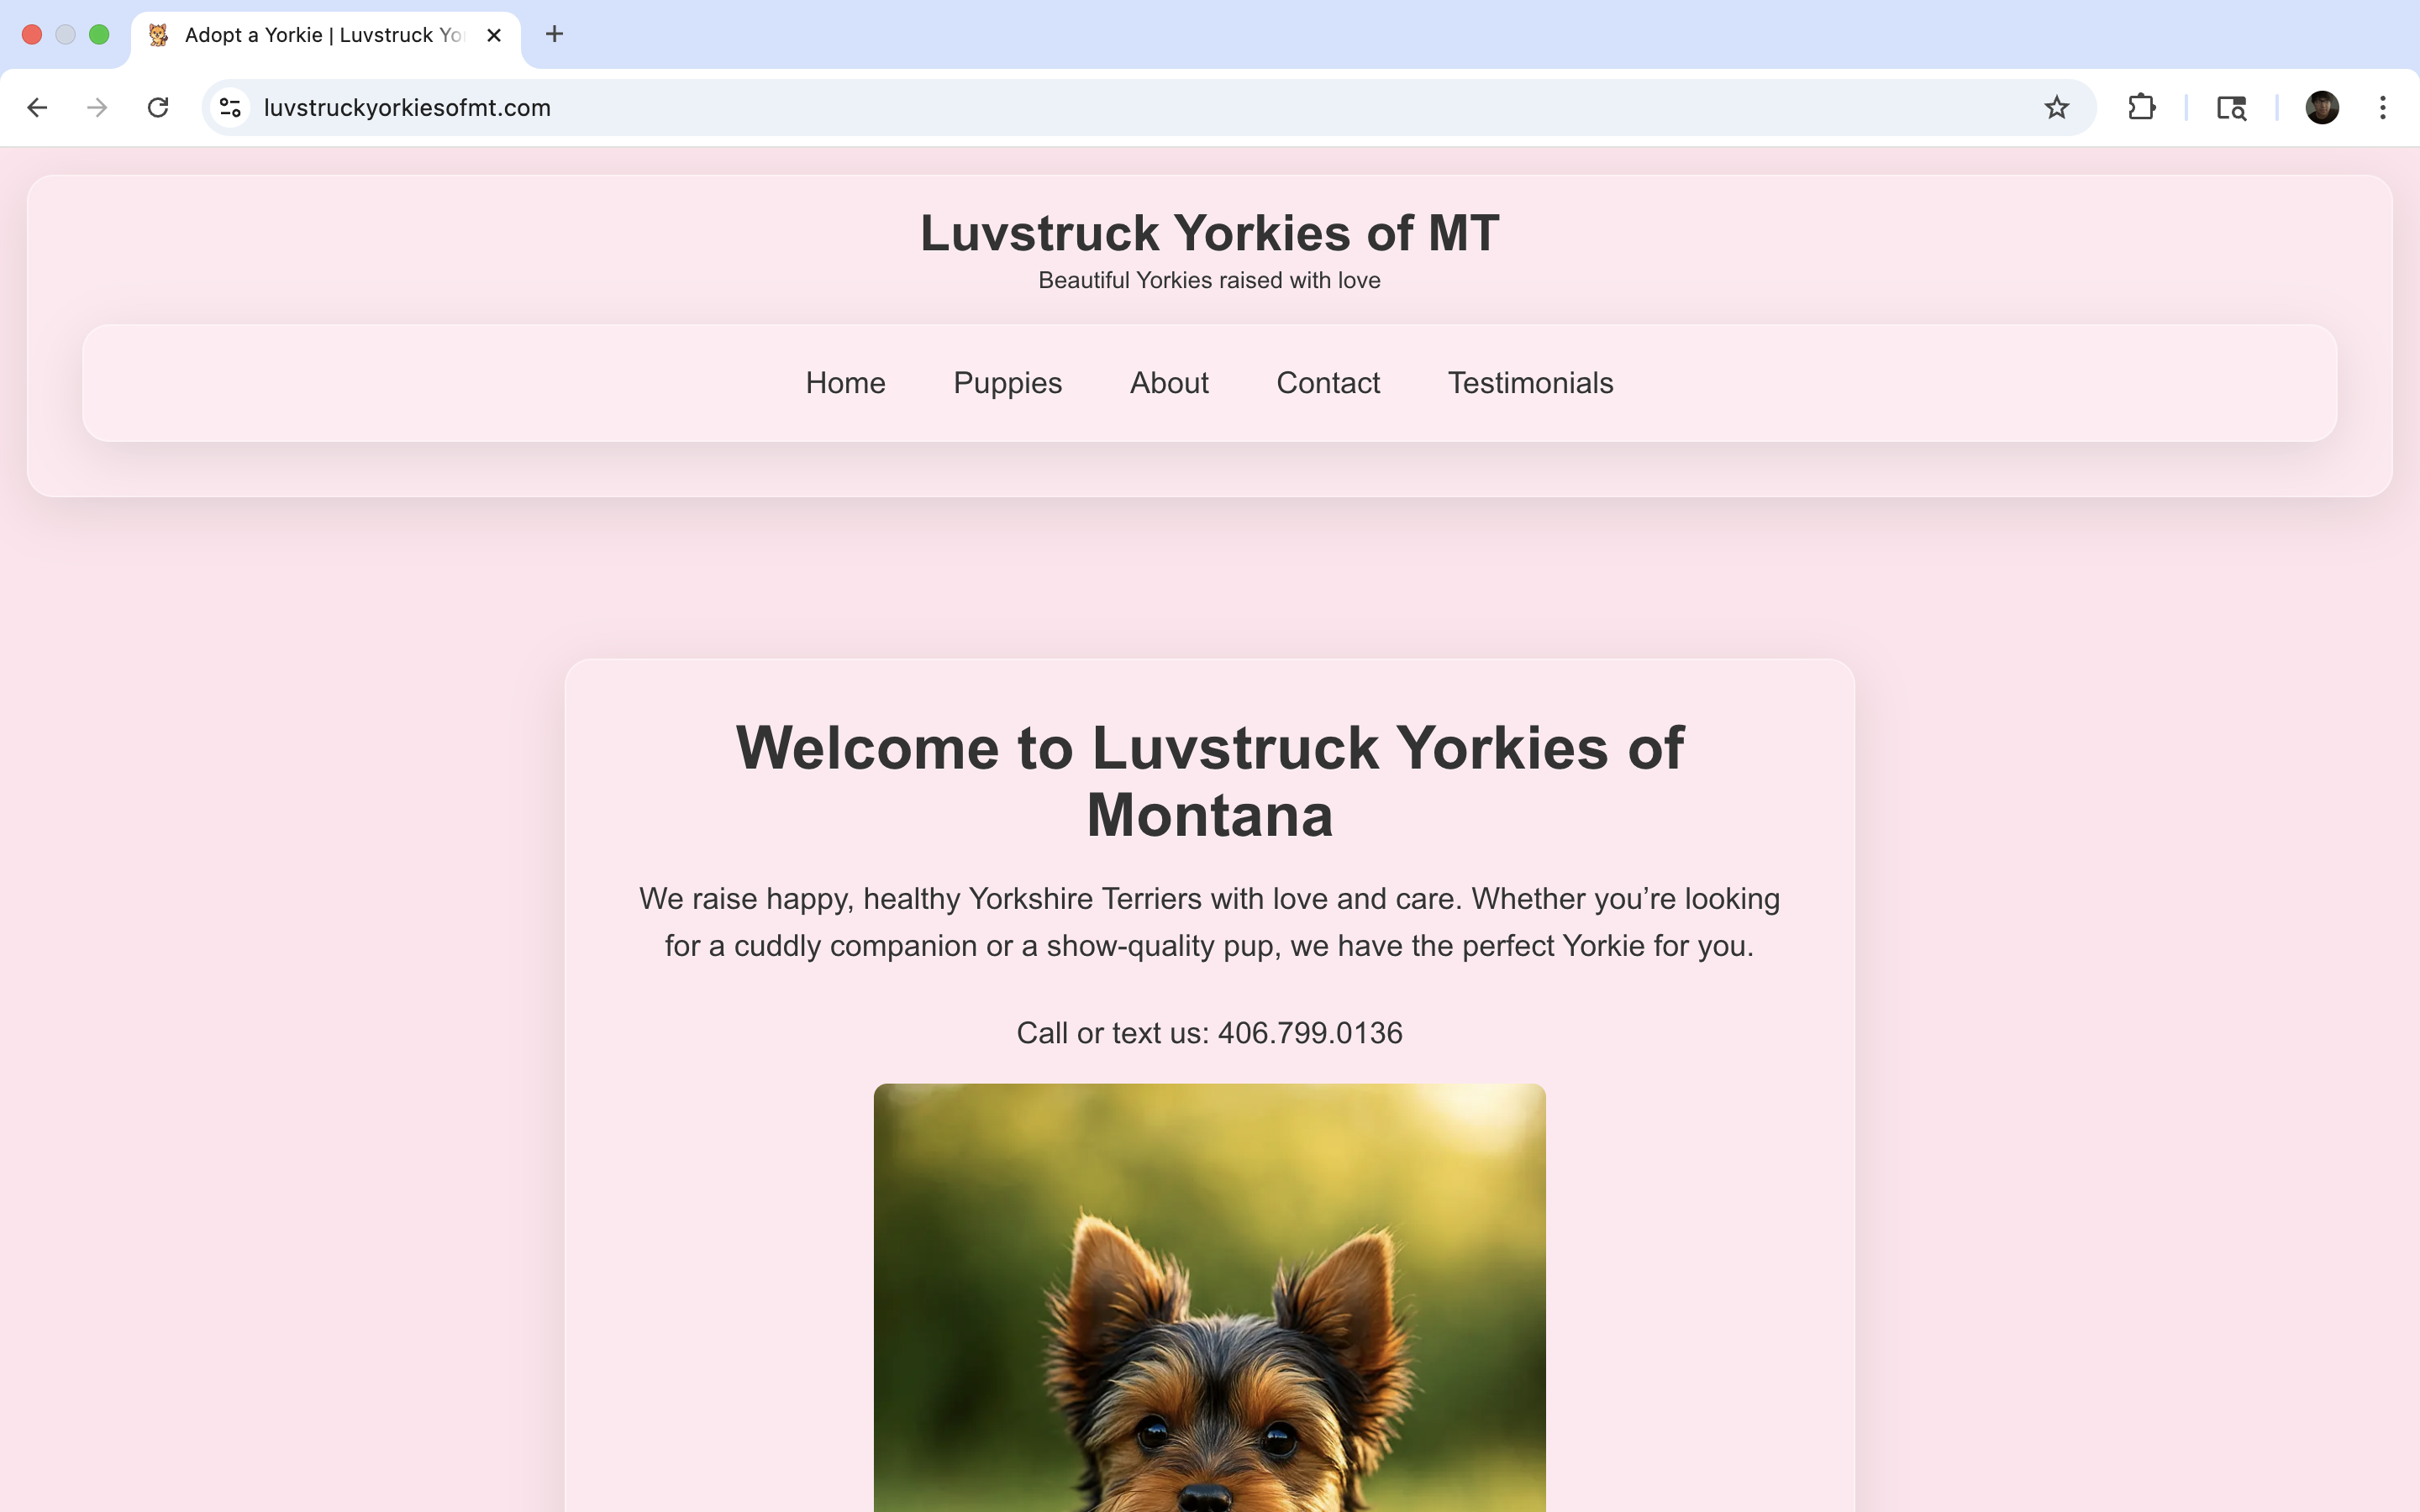Open the Puppies page link
The image size is (2420, 1512).
tap(1007, 383)
